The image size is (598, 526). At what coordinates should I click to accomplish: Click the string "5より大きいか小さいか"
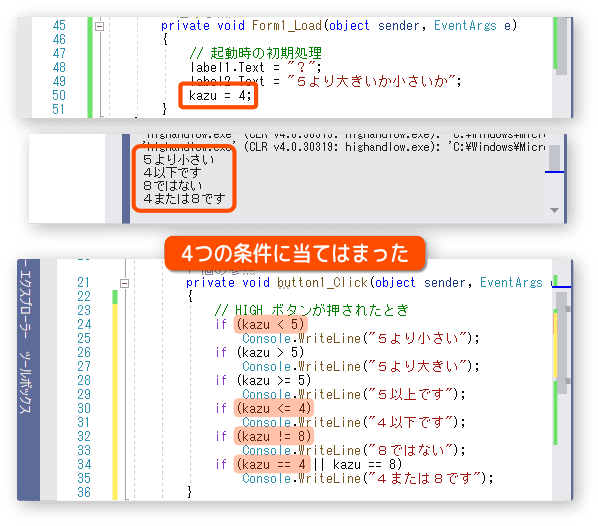point(372,81)
